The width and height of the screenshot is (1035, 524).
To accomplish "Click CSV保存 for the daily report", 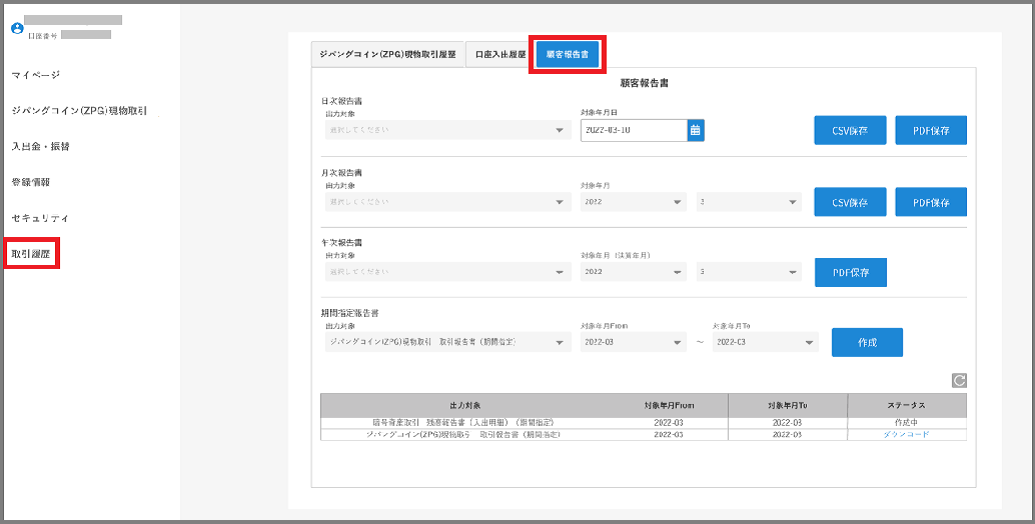I will [x=850, y=131].
